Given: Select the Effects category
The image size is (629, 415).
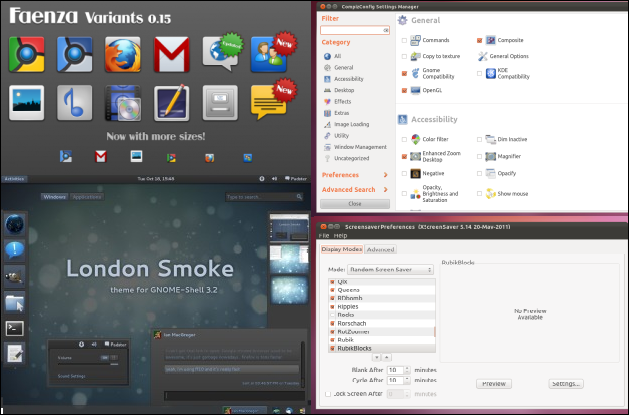Looking at the screenshot, I should click(x=343, y=101).
